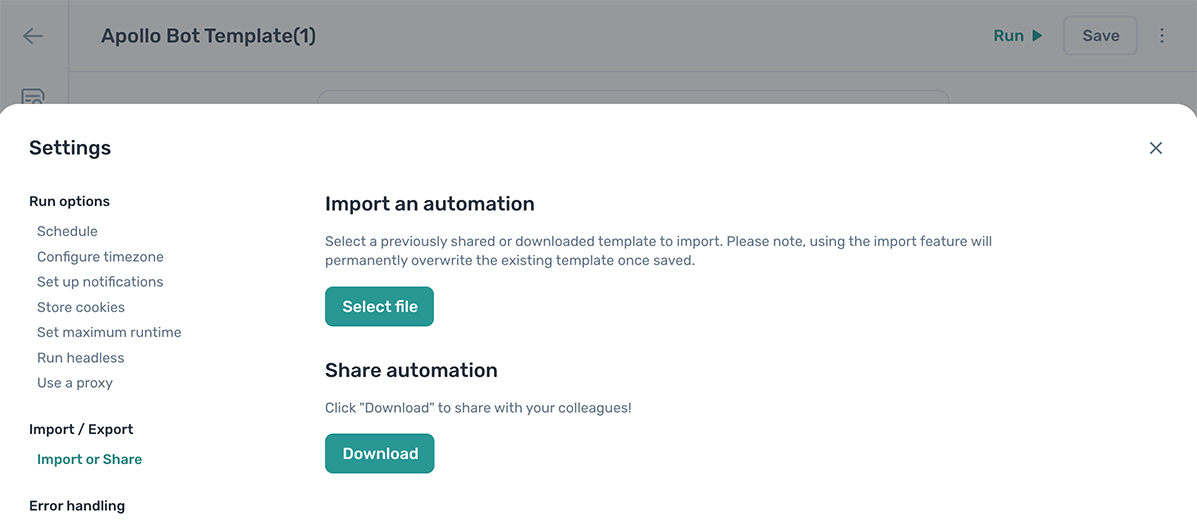Click the Error handling heading
Viewport: 1197px width, 523px height.
[77, 505]
